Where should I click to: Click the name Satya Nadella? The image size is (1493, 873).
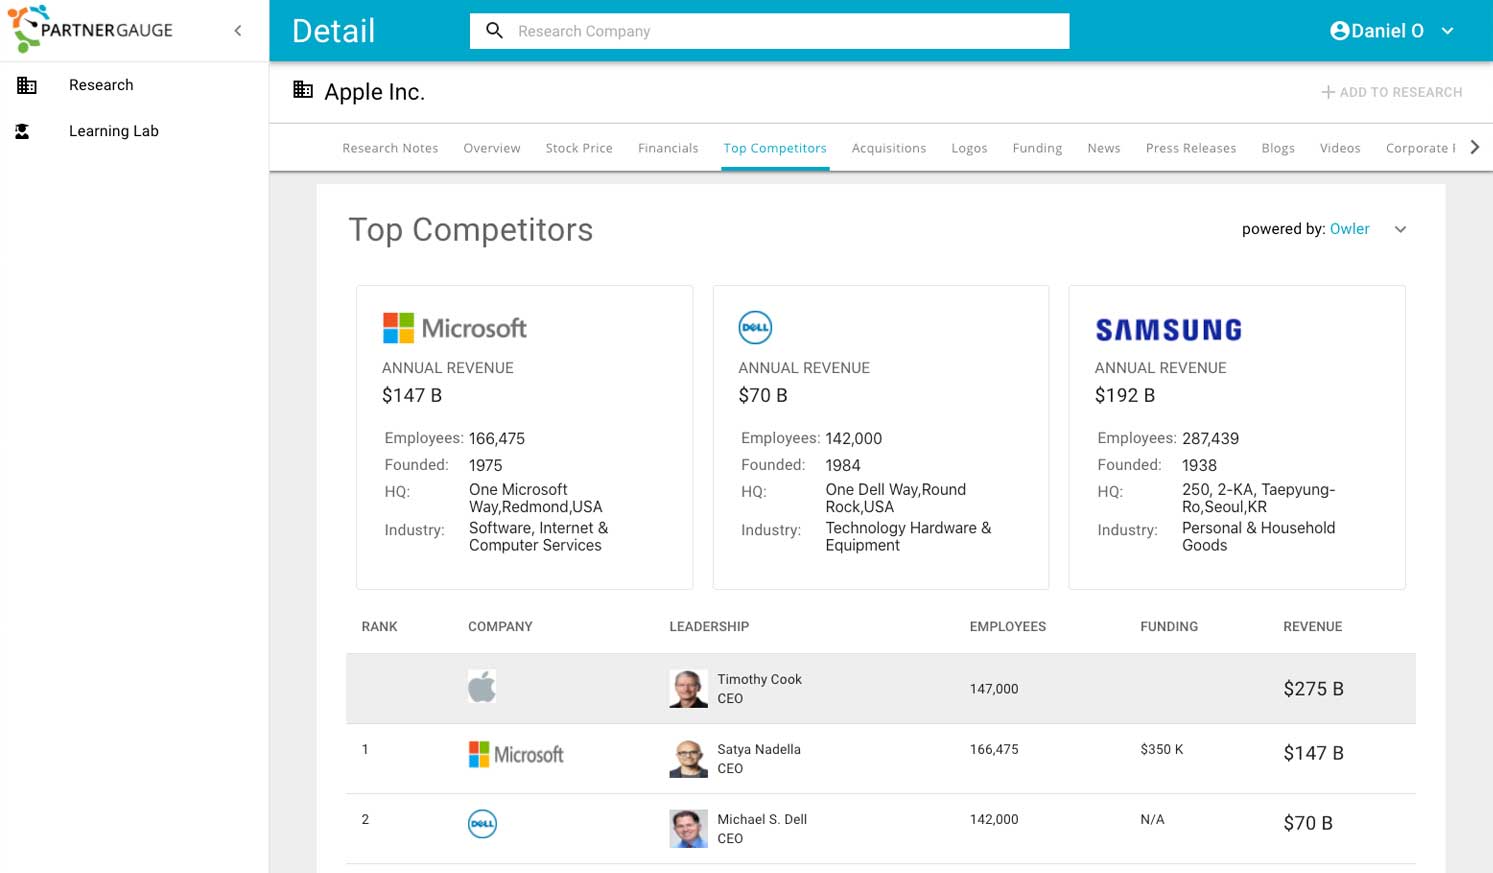(759, 749)
